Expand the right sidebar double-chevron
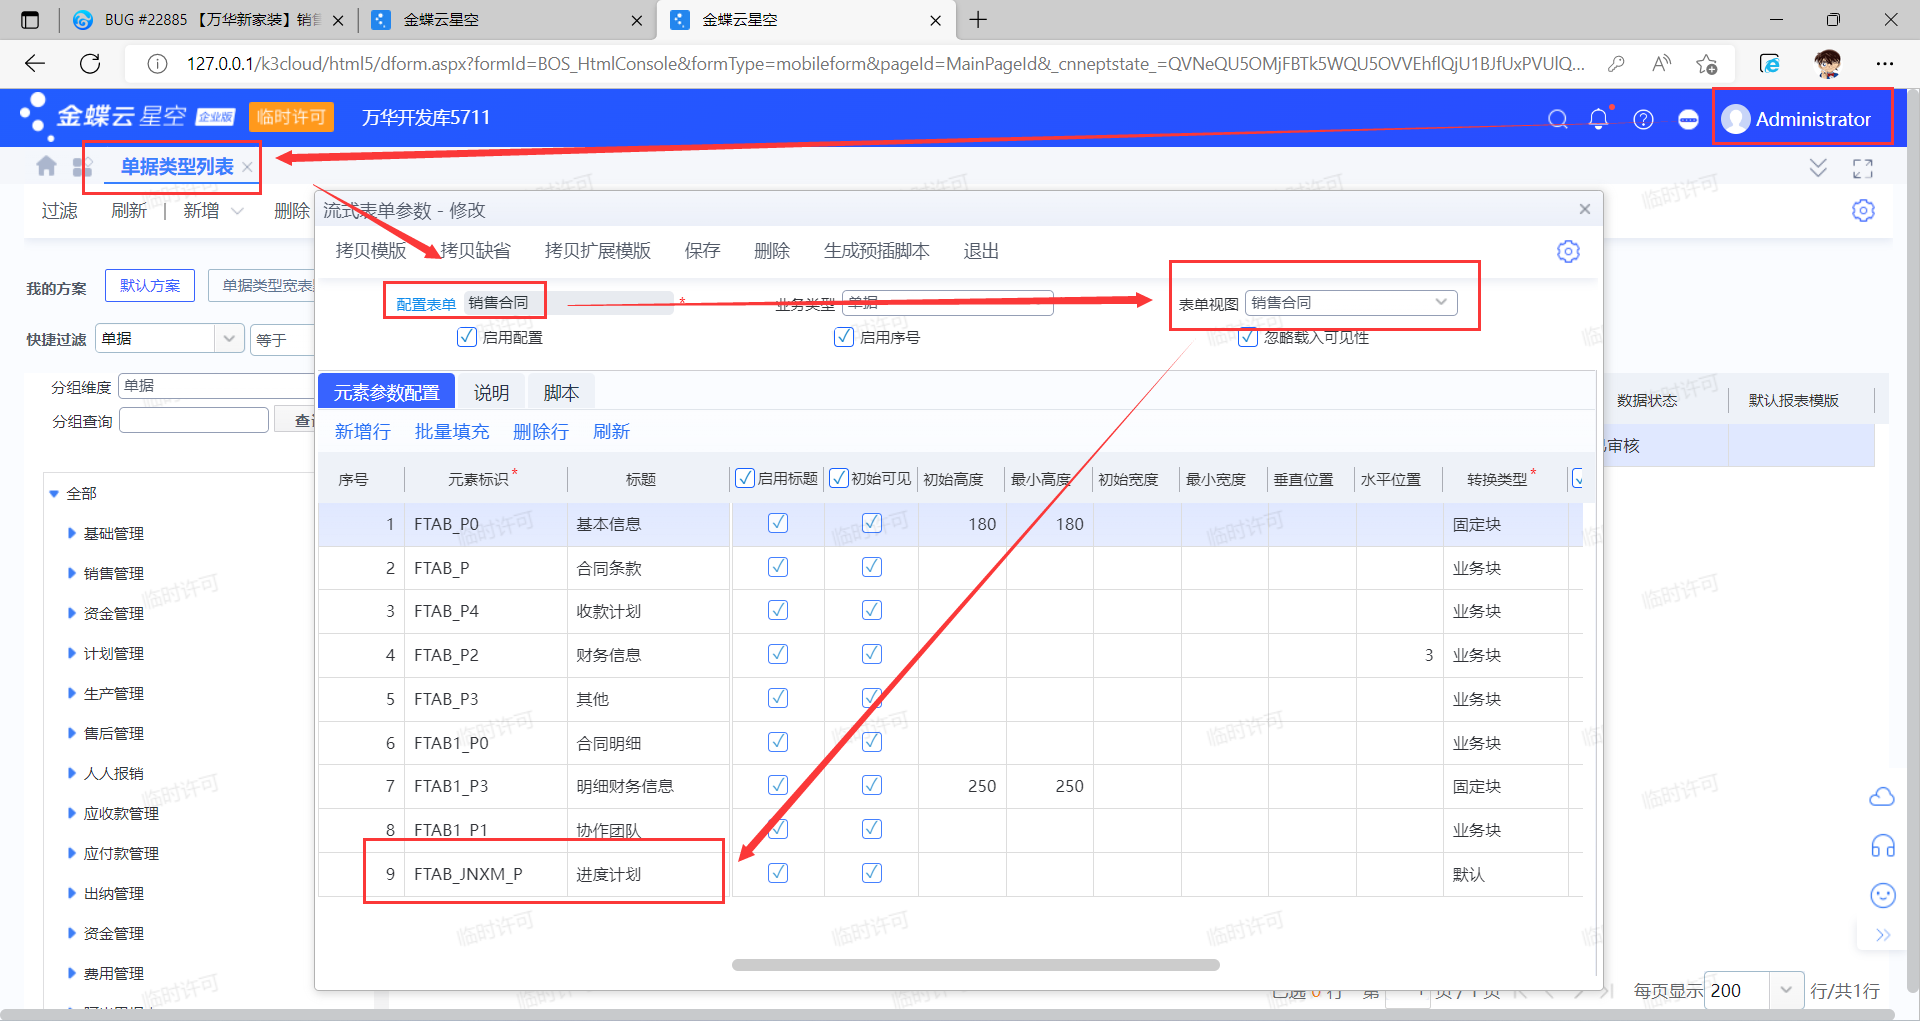This screenshot has height=1021, width=1920. click(1883, 935)
